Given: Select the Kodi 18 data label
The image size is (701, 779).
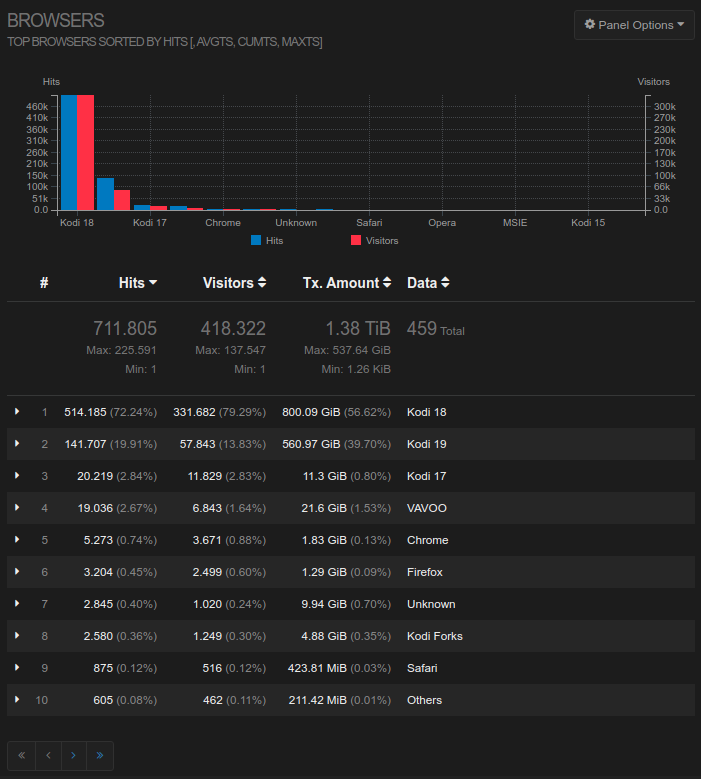Looking at the screenshot, I should (x=426, y=412).
